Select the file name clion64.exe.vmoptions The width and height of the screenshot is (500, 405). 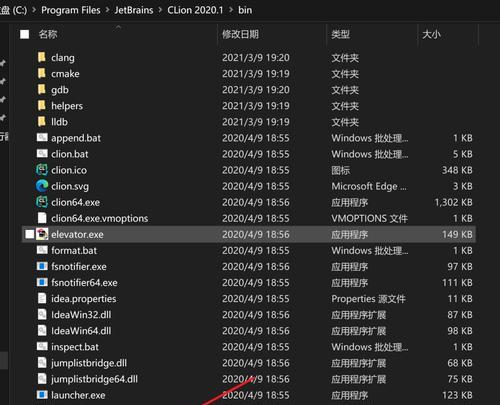(x=100, y=218)
